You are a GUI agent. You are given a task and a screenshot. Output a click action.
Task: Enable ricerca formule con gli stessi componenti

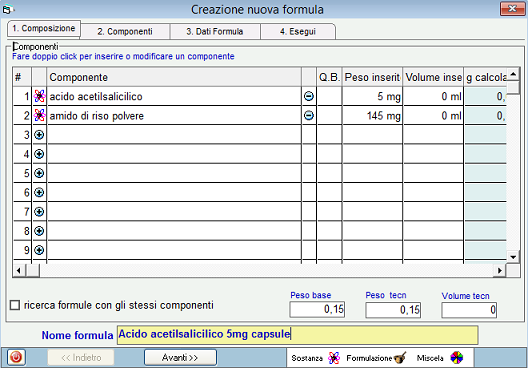point(15,305)
